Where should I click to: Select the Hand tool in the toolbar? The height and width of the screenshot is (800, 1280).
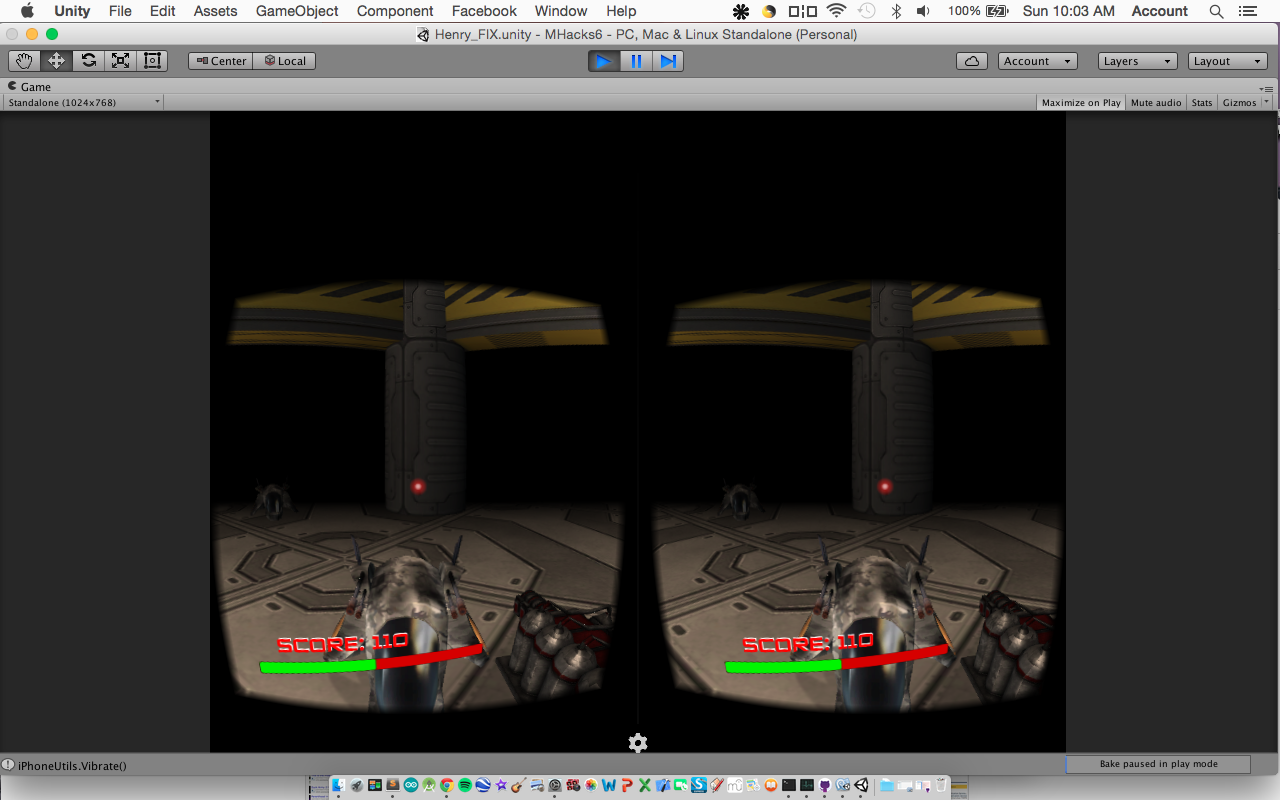(x=24, y=61)
